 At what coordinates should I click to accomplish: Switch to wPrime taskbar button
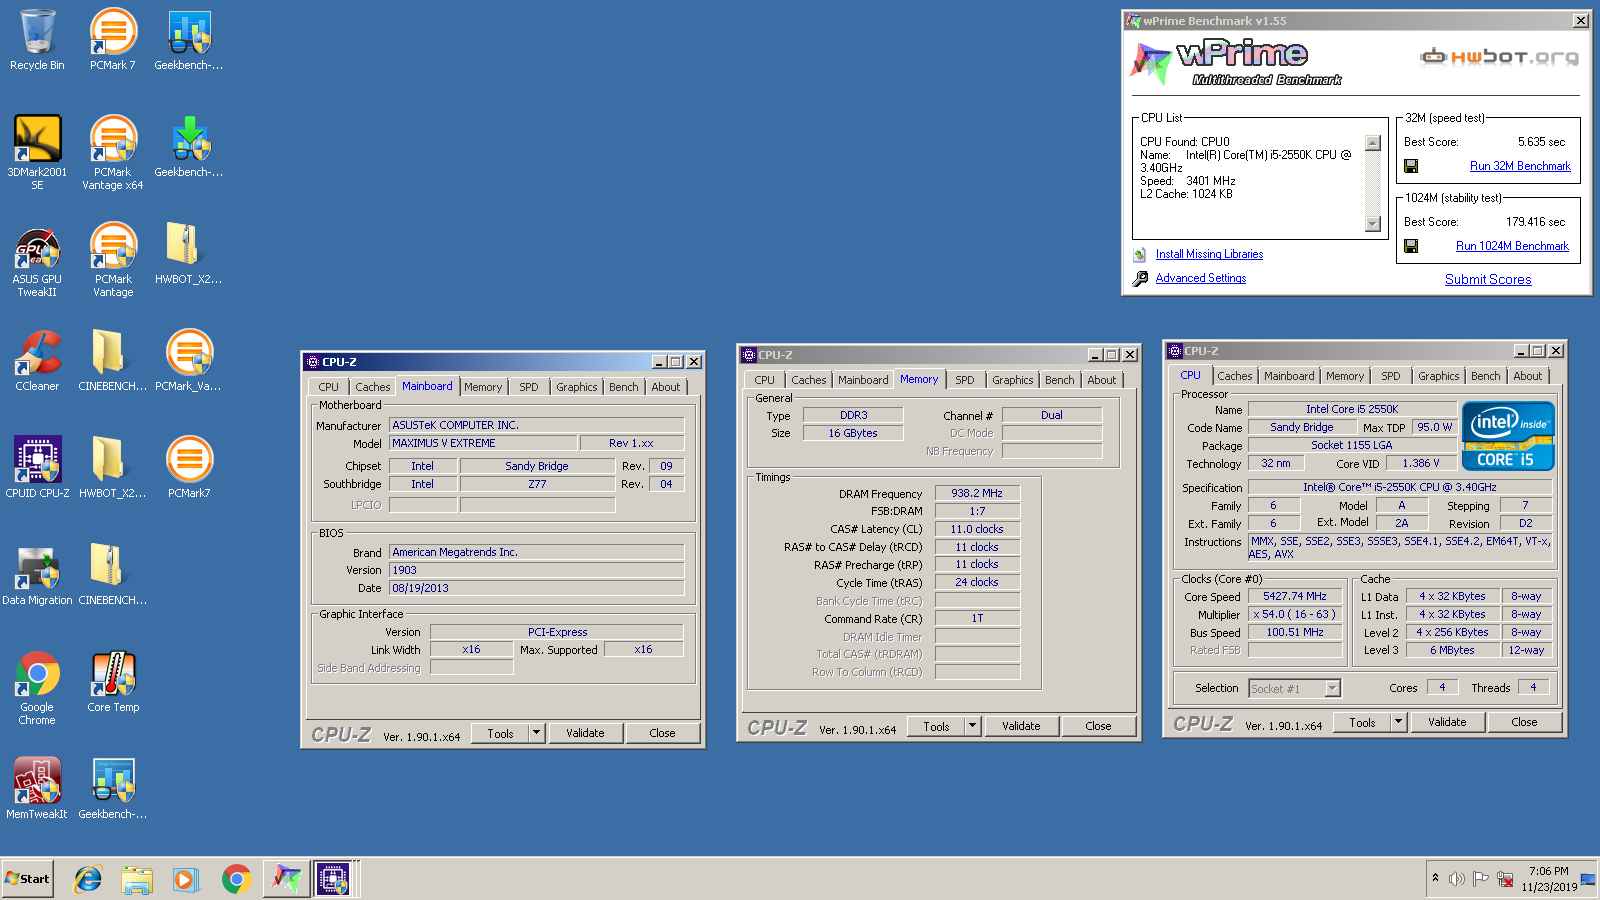(x=286, y=879)
